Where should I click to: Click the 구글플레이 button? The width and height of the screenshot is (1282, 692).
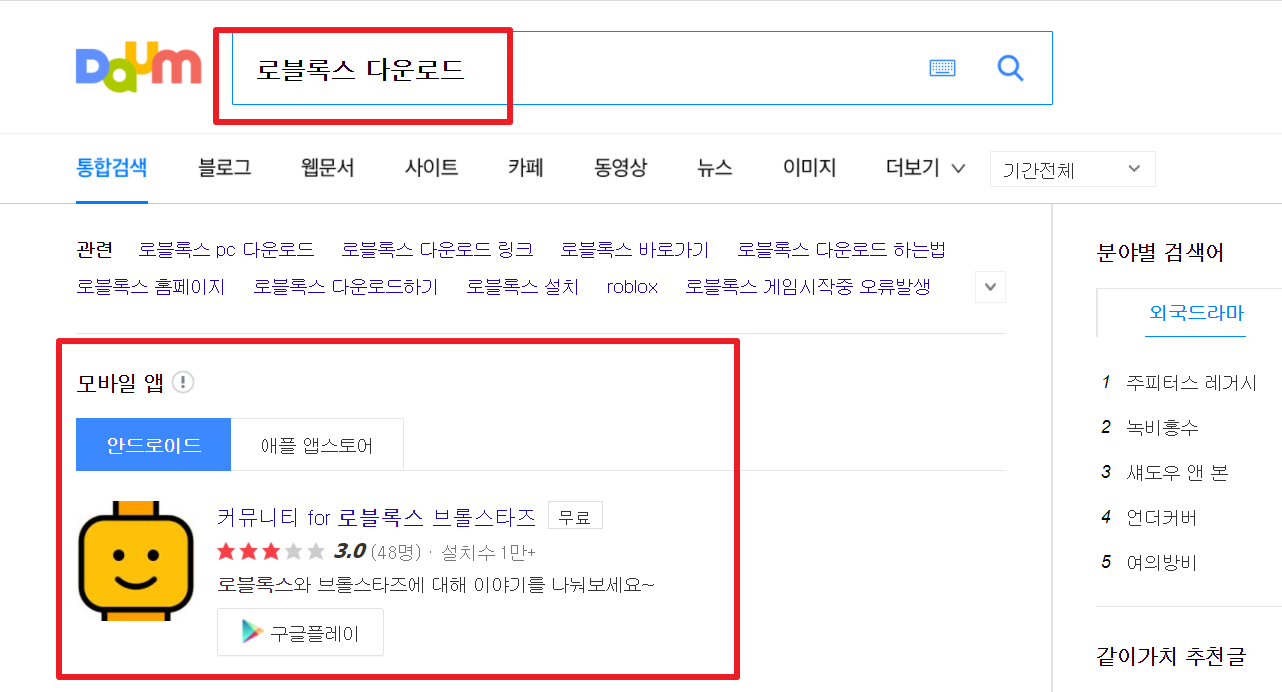pyautogui.click(x=300, y=632)
